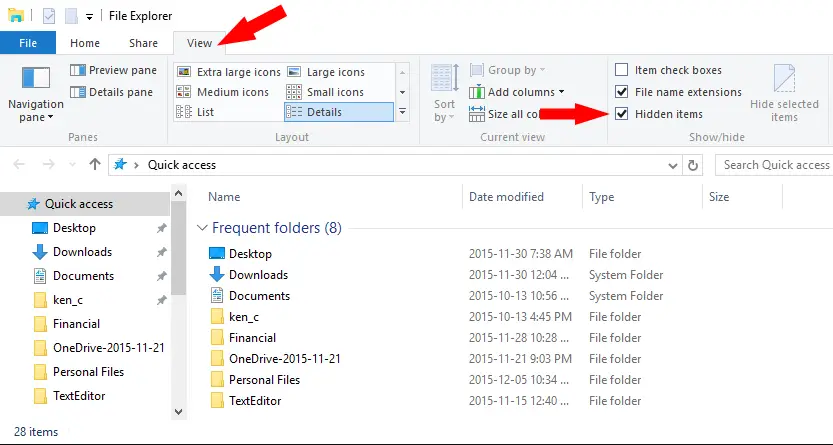The image size is (833, 445).
Task: Select Quick access in navigation pane
Action: [85, 204]
